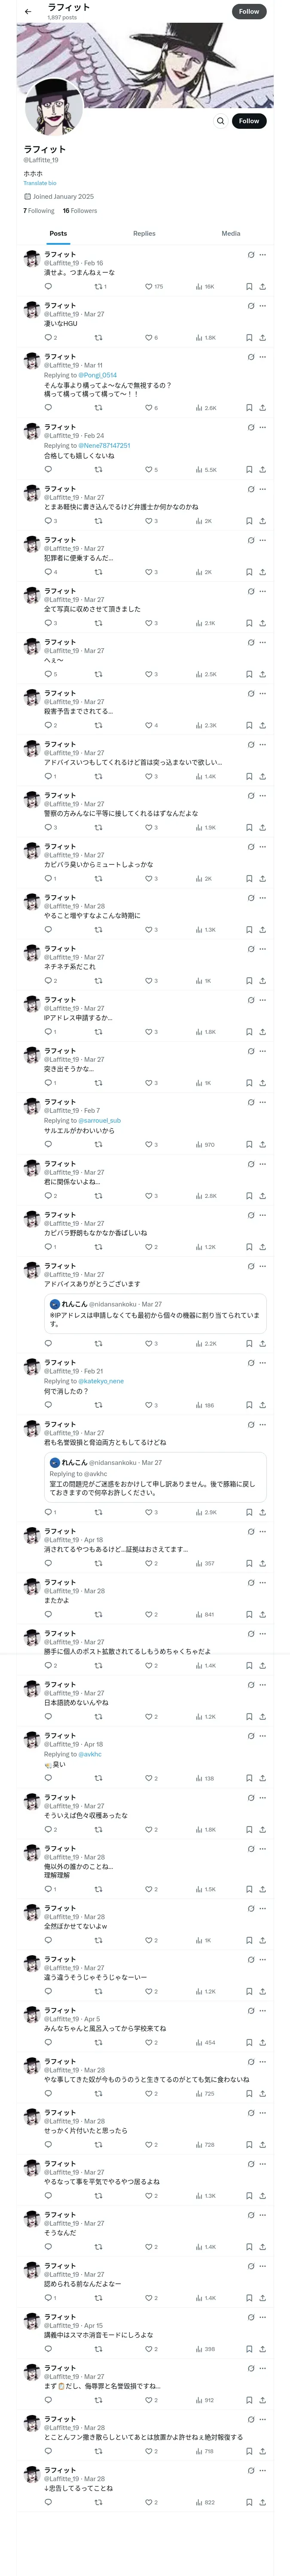This screenshot has width=290, height=2576.
Task: Open the search icon beside the profile Follow button
Action: point(221,121)
